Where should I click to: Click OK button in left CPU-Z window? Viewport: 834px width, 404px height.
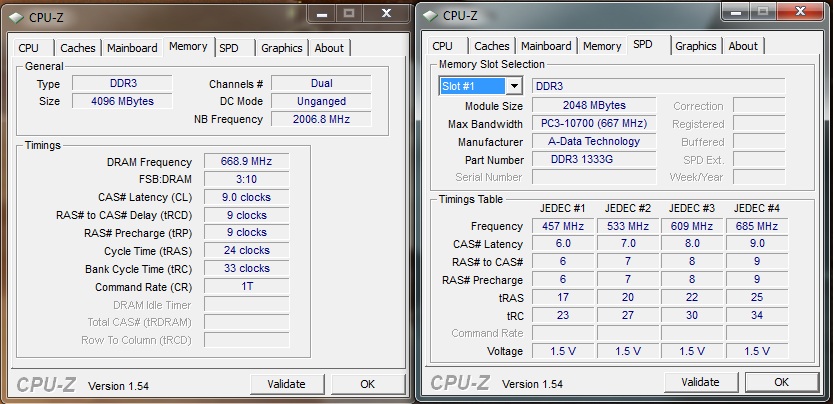click(x=368, y=384)
